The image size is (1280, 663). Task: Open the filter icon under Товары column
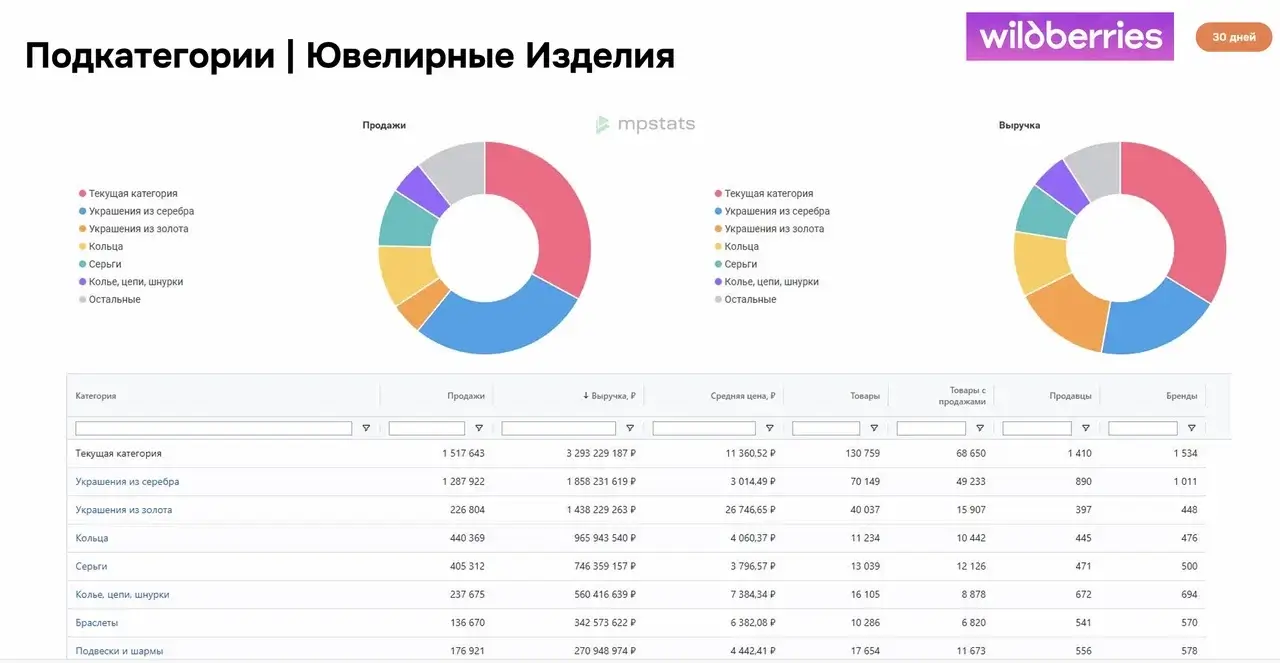pyautogui.click(x=874, y=428)
